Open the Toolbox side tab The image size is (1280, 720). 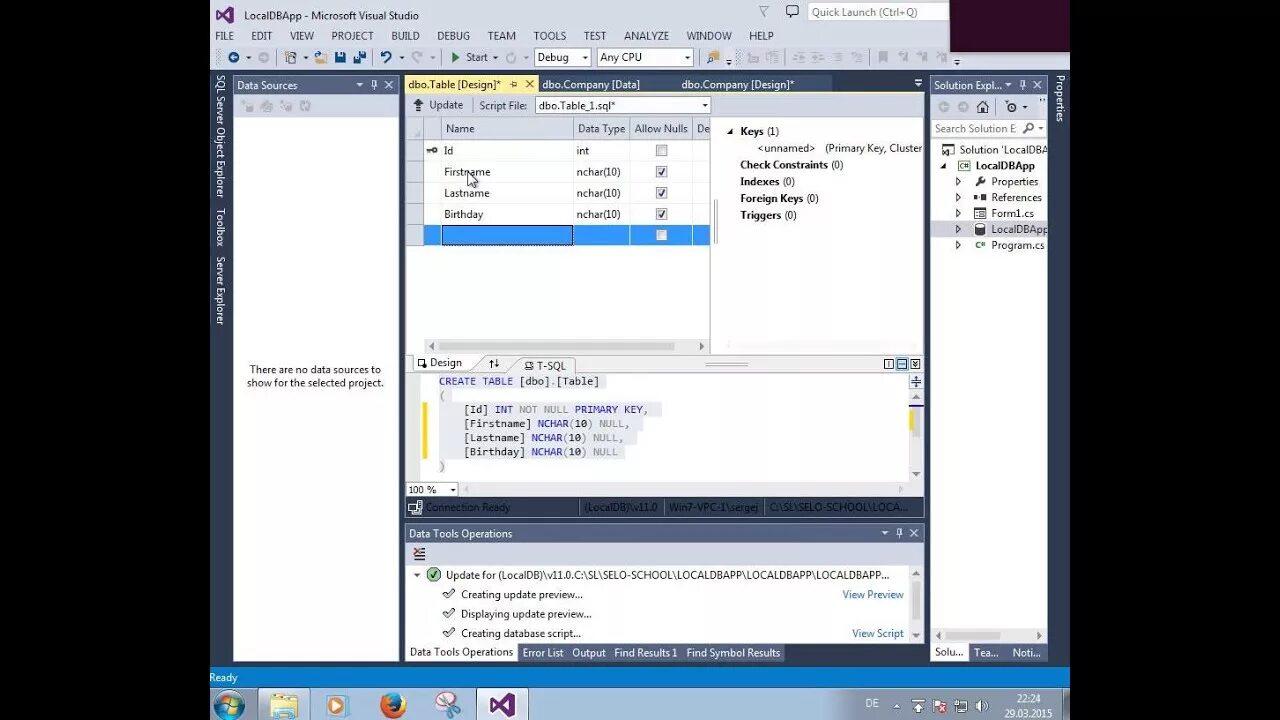pos(220,227)
